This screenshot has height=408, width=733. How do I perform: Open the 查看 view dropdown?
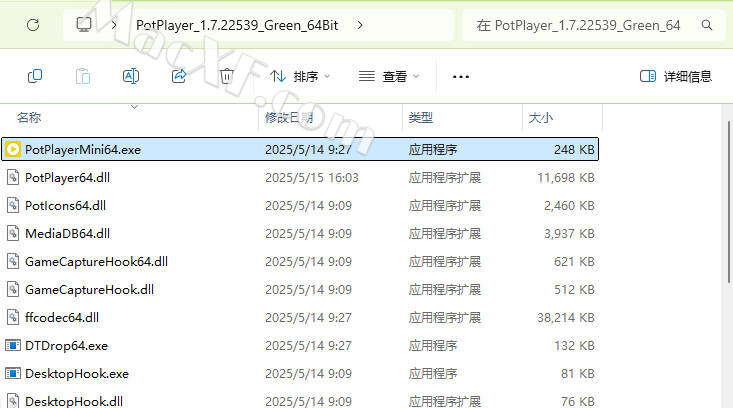pyautogui.click(x=389, y=76)
